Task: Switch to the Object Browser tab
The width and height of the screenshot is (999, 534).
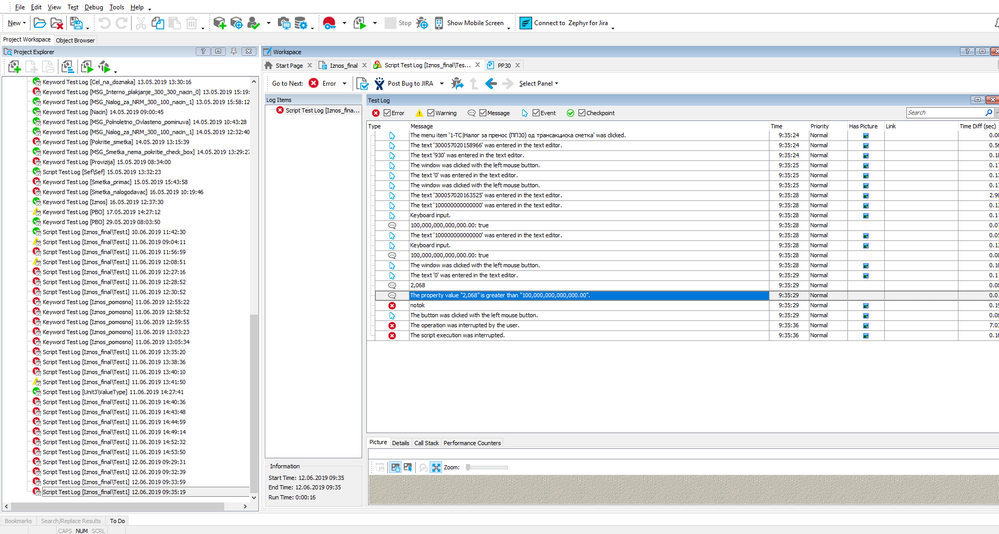Action: tap(75, 40)
